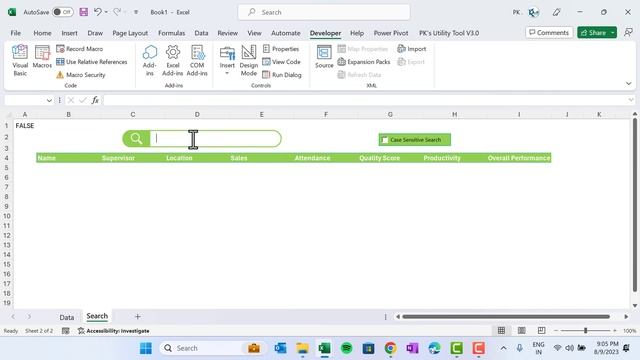The height and width of the screenshot is (360, 640).
Task: Click inside the worksheet search text box
Action: (215, 139)
